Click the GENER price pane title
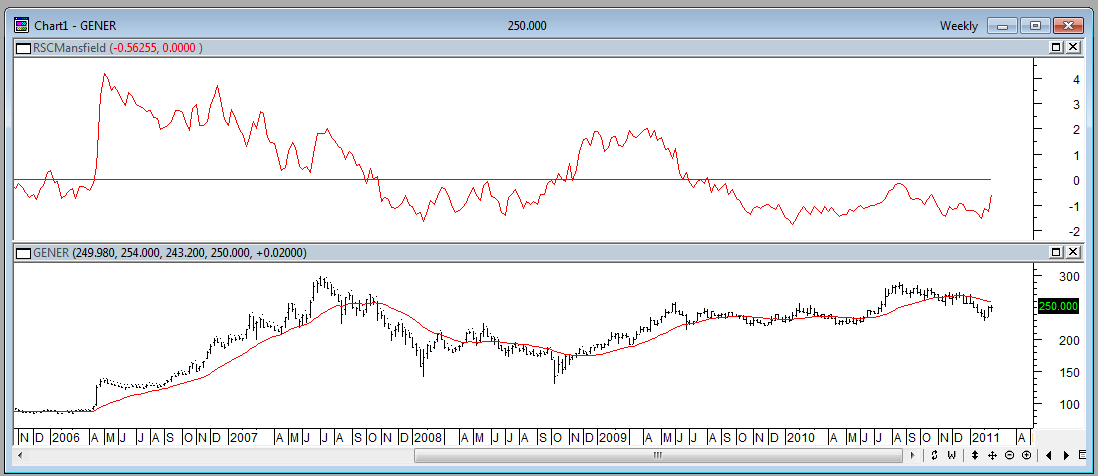 click(51, 253)
